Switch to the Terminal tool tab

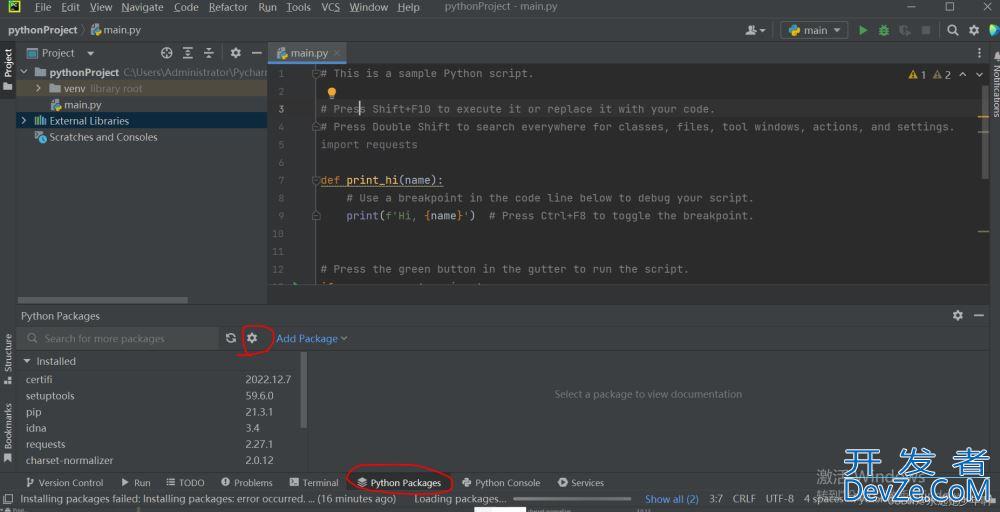point(314,483)
